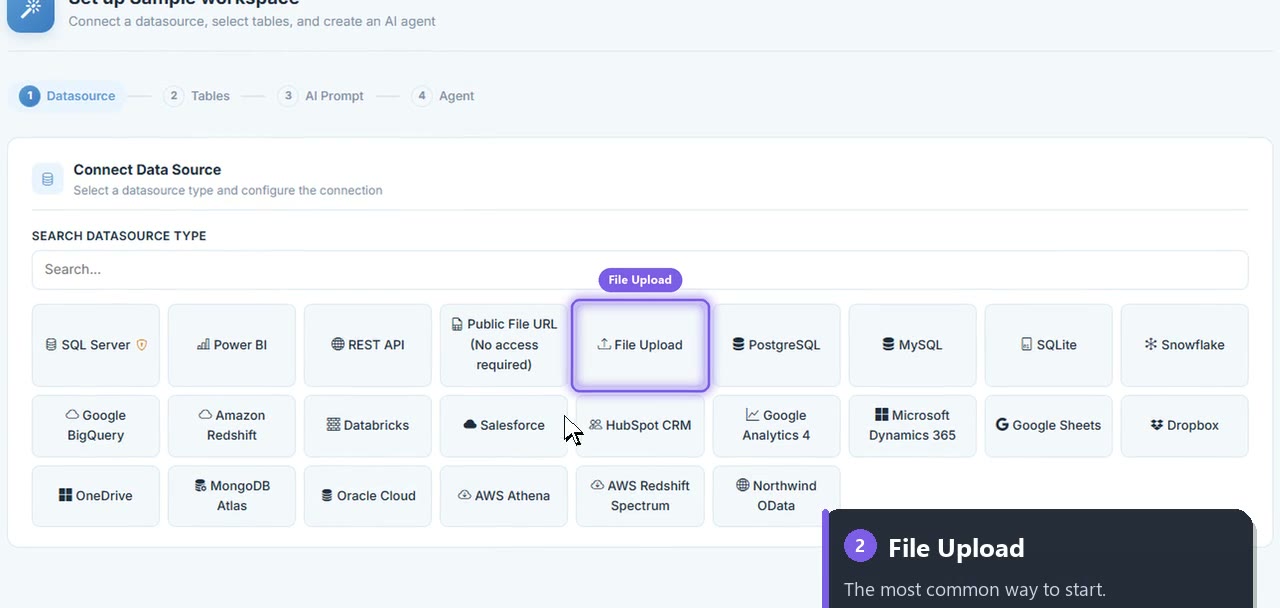Click the Connect Data Source header icon

(48, 179)
